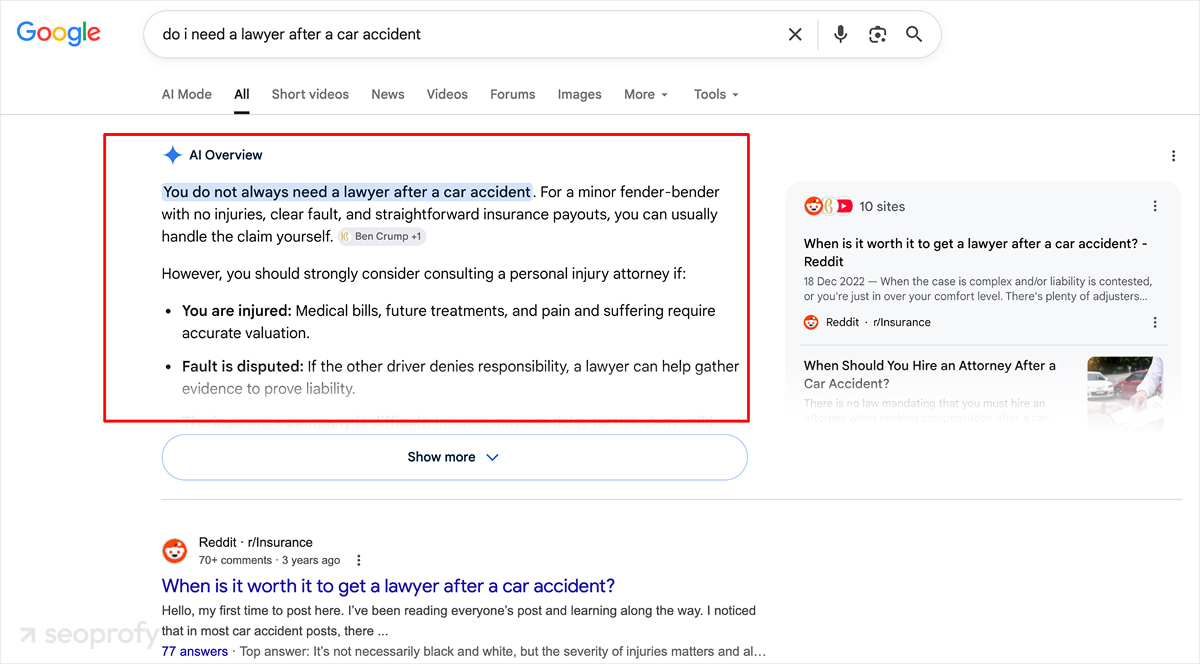Click the car accident thumbnail image
1200x664 pixels.
1125,393
